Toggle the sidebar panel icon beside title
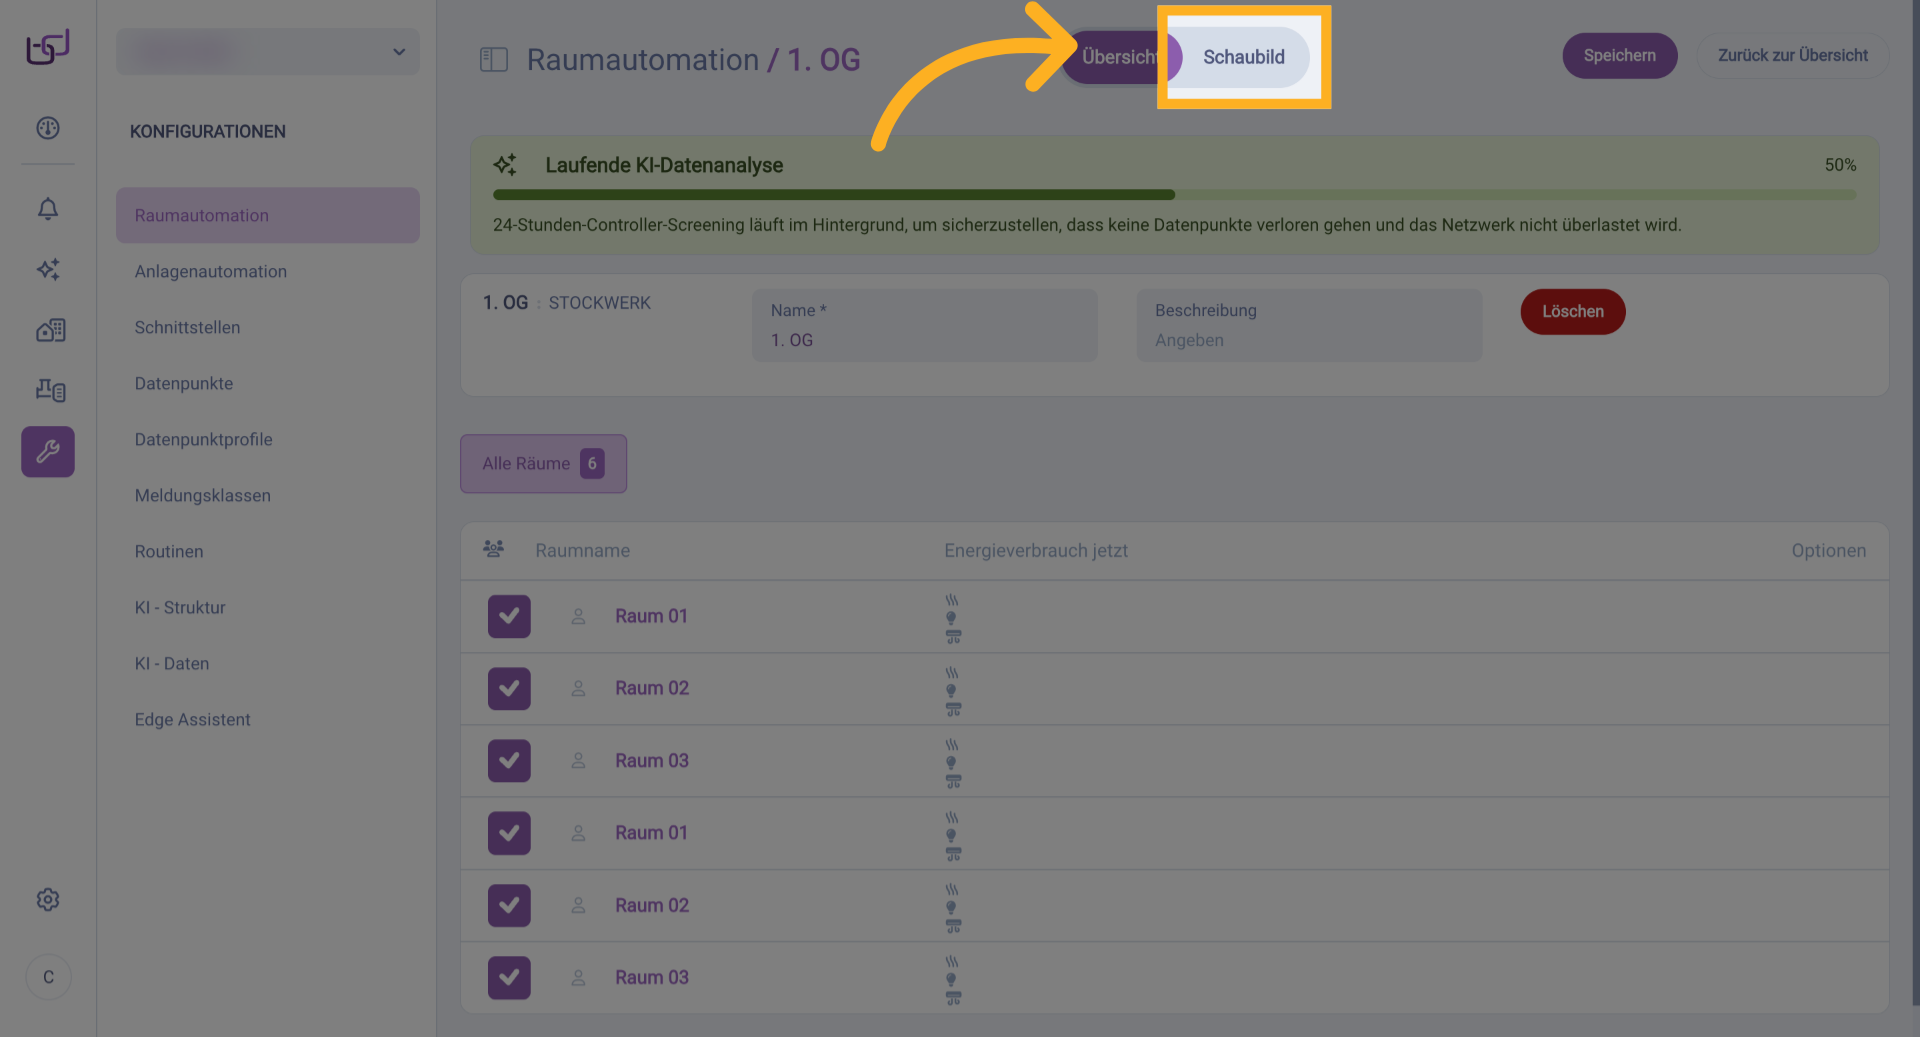1920x1037 pixels. (x=494, y=60)
